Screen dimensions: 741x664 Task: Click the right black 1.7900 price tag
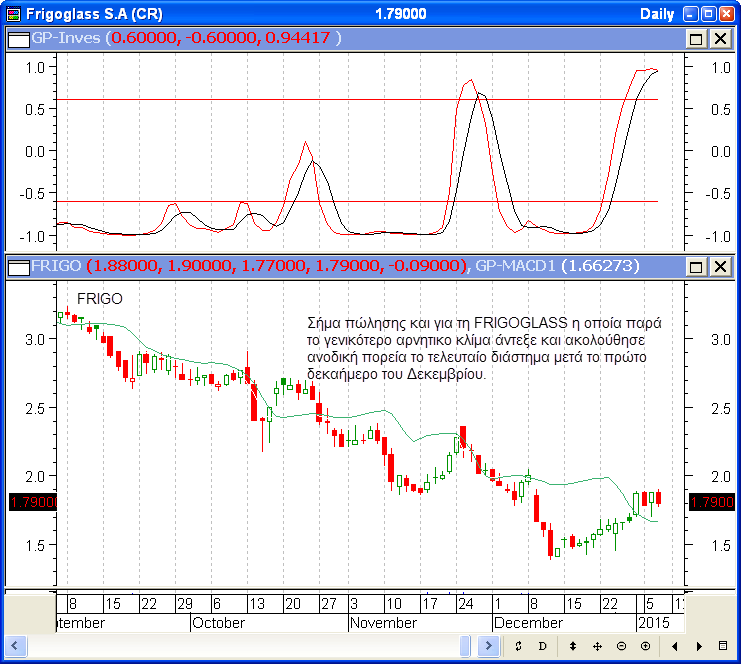[712, 502]
